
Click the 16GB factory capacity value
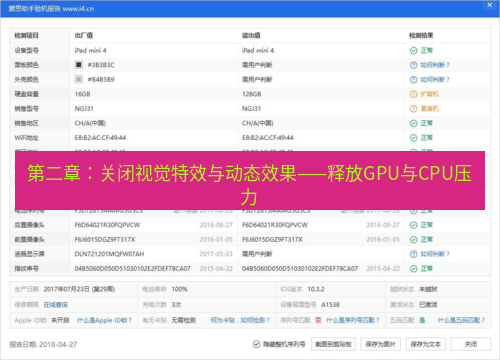coord(82,94)
